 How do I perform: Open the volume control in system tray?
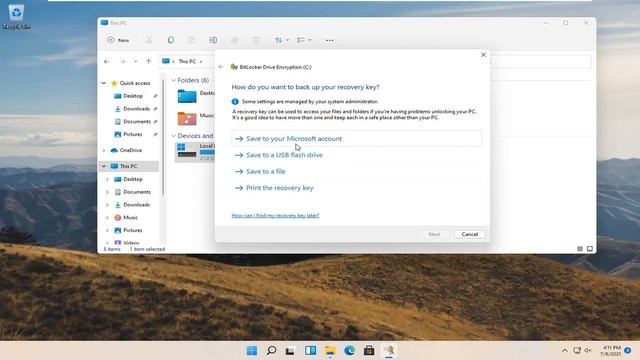click(x=588, y=351)
